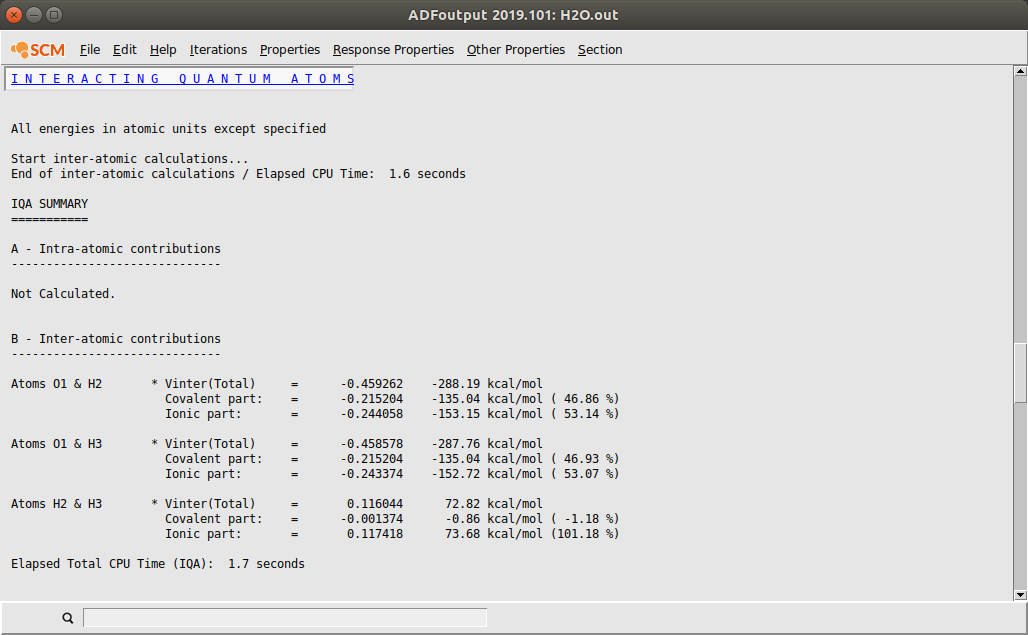Click the vertical scrollbar thumb
1028x635 pixels.
coord(1020,372)
